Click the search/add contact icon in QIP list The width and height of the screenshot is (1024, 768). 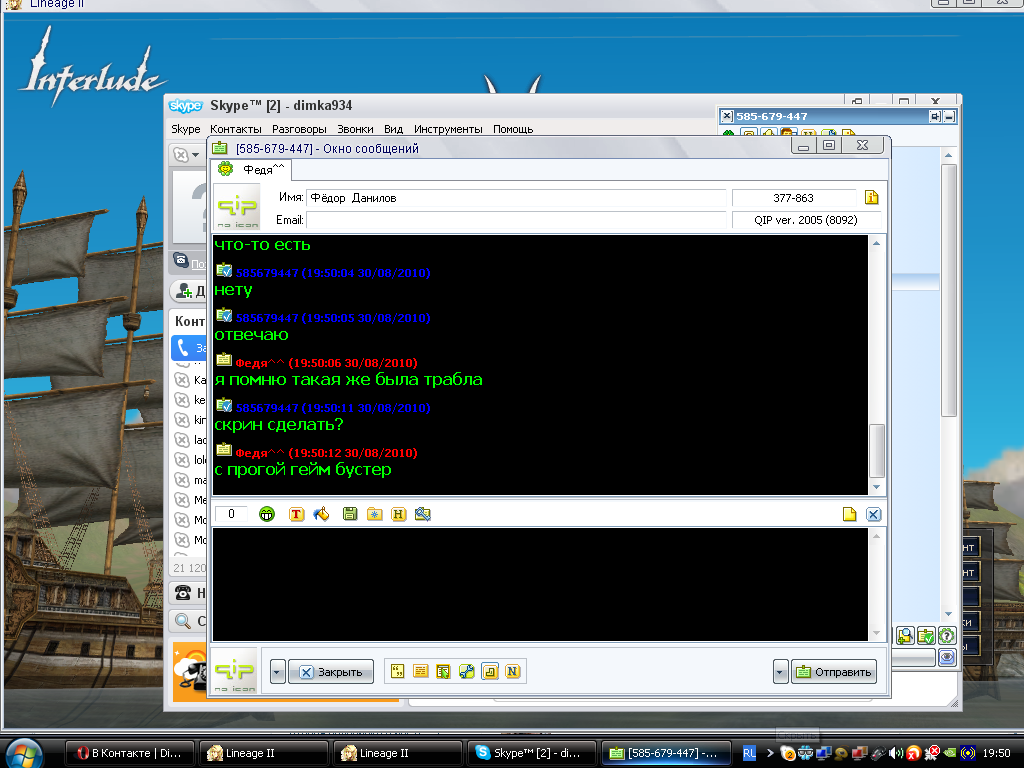(904, 635)
